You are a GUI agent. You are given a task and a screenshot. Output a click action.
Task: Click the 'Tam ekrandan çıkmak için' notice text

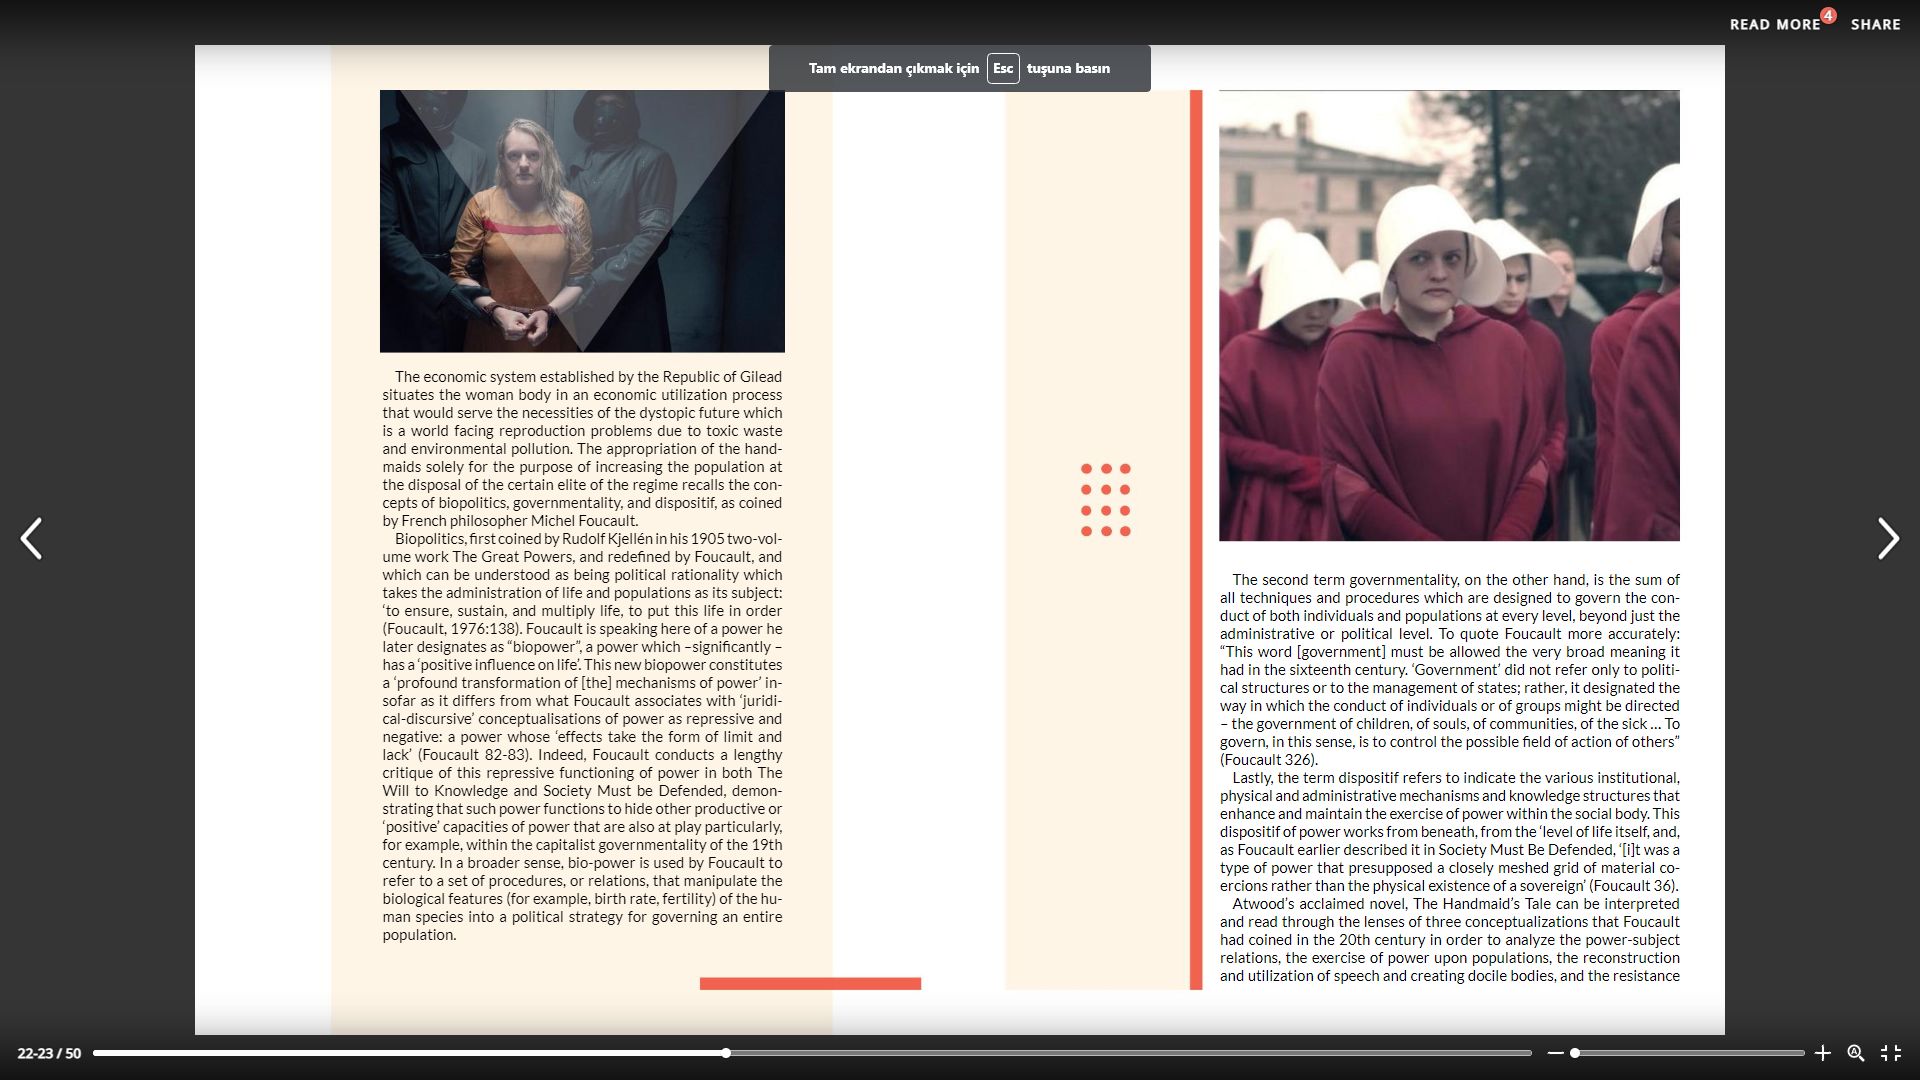894,68
